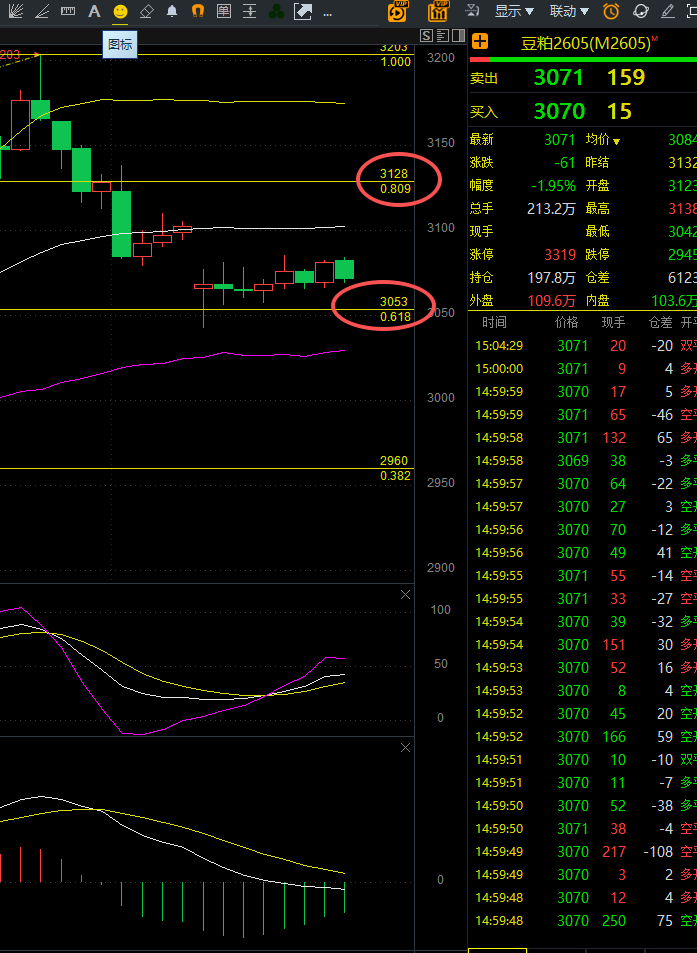Click the 14:59:48 row with volume 250

coord(583,921)
